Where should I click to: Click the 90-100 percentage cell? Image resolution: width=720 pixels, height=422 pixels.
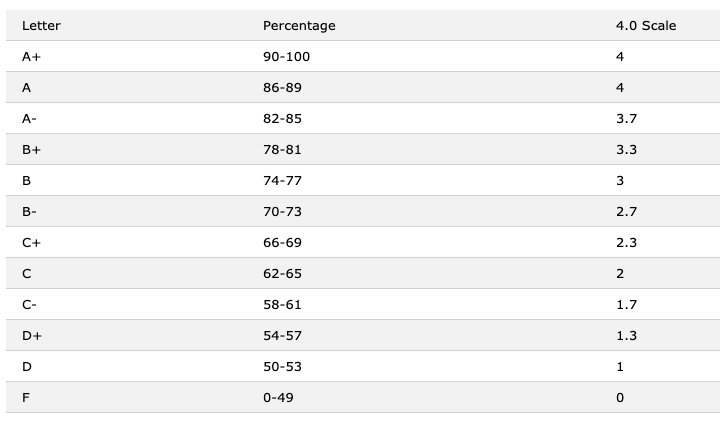click(x=286, y=57)
